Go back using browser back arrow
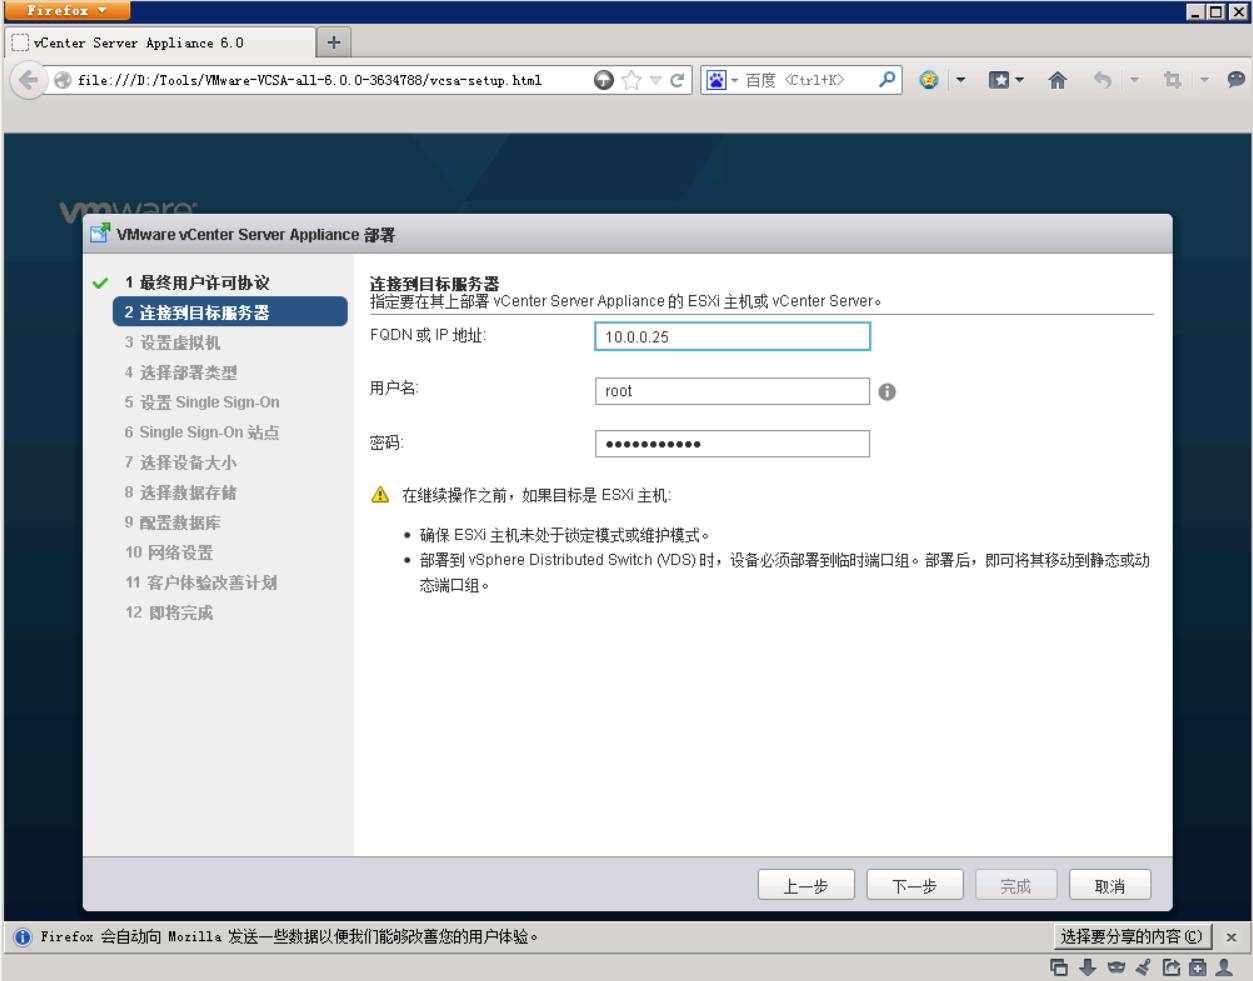This screenshot has width=1253, height=981. click(28, 80)
